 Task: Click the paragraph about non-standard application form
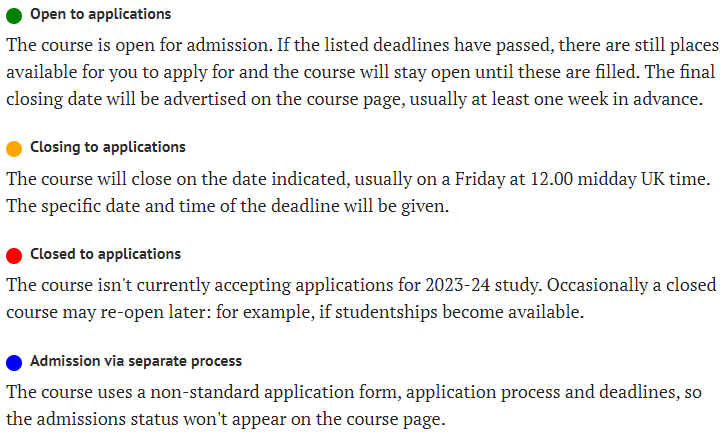tap(354, 406)
